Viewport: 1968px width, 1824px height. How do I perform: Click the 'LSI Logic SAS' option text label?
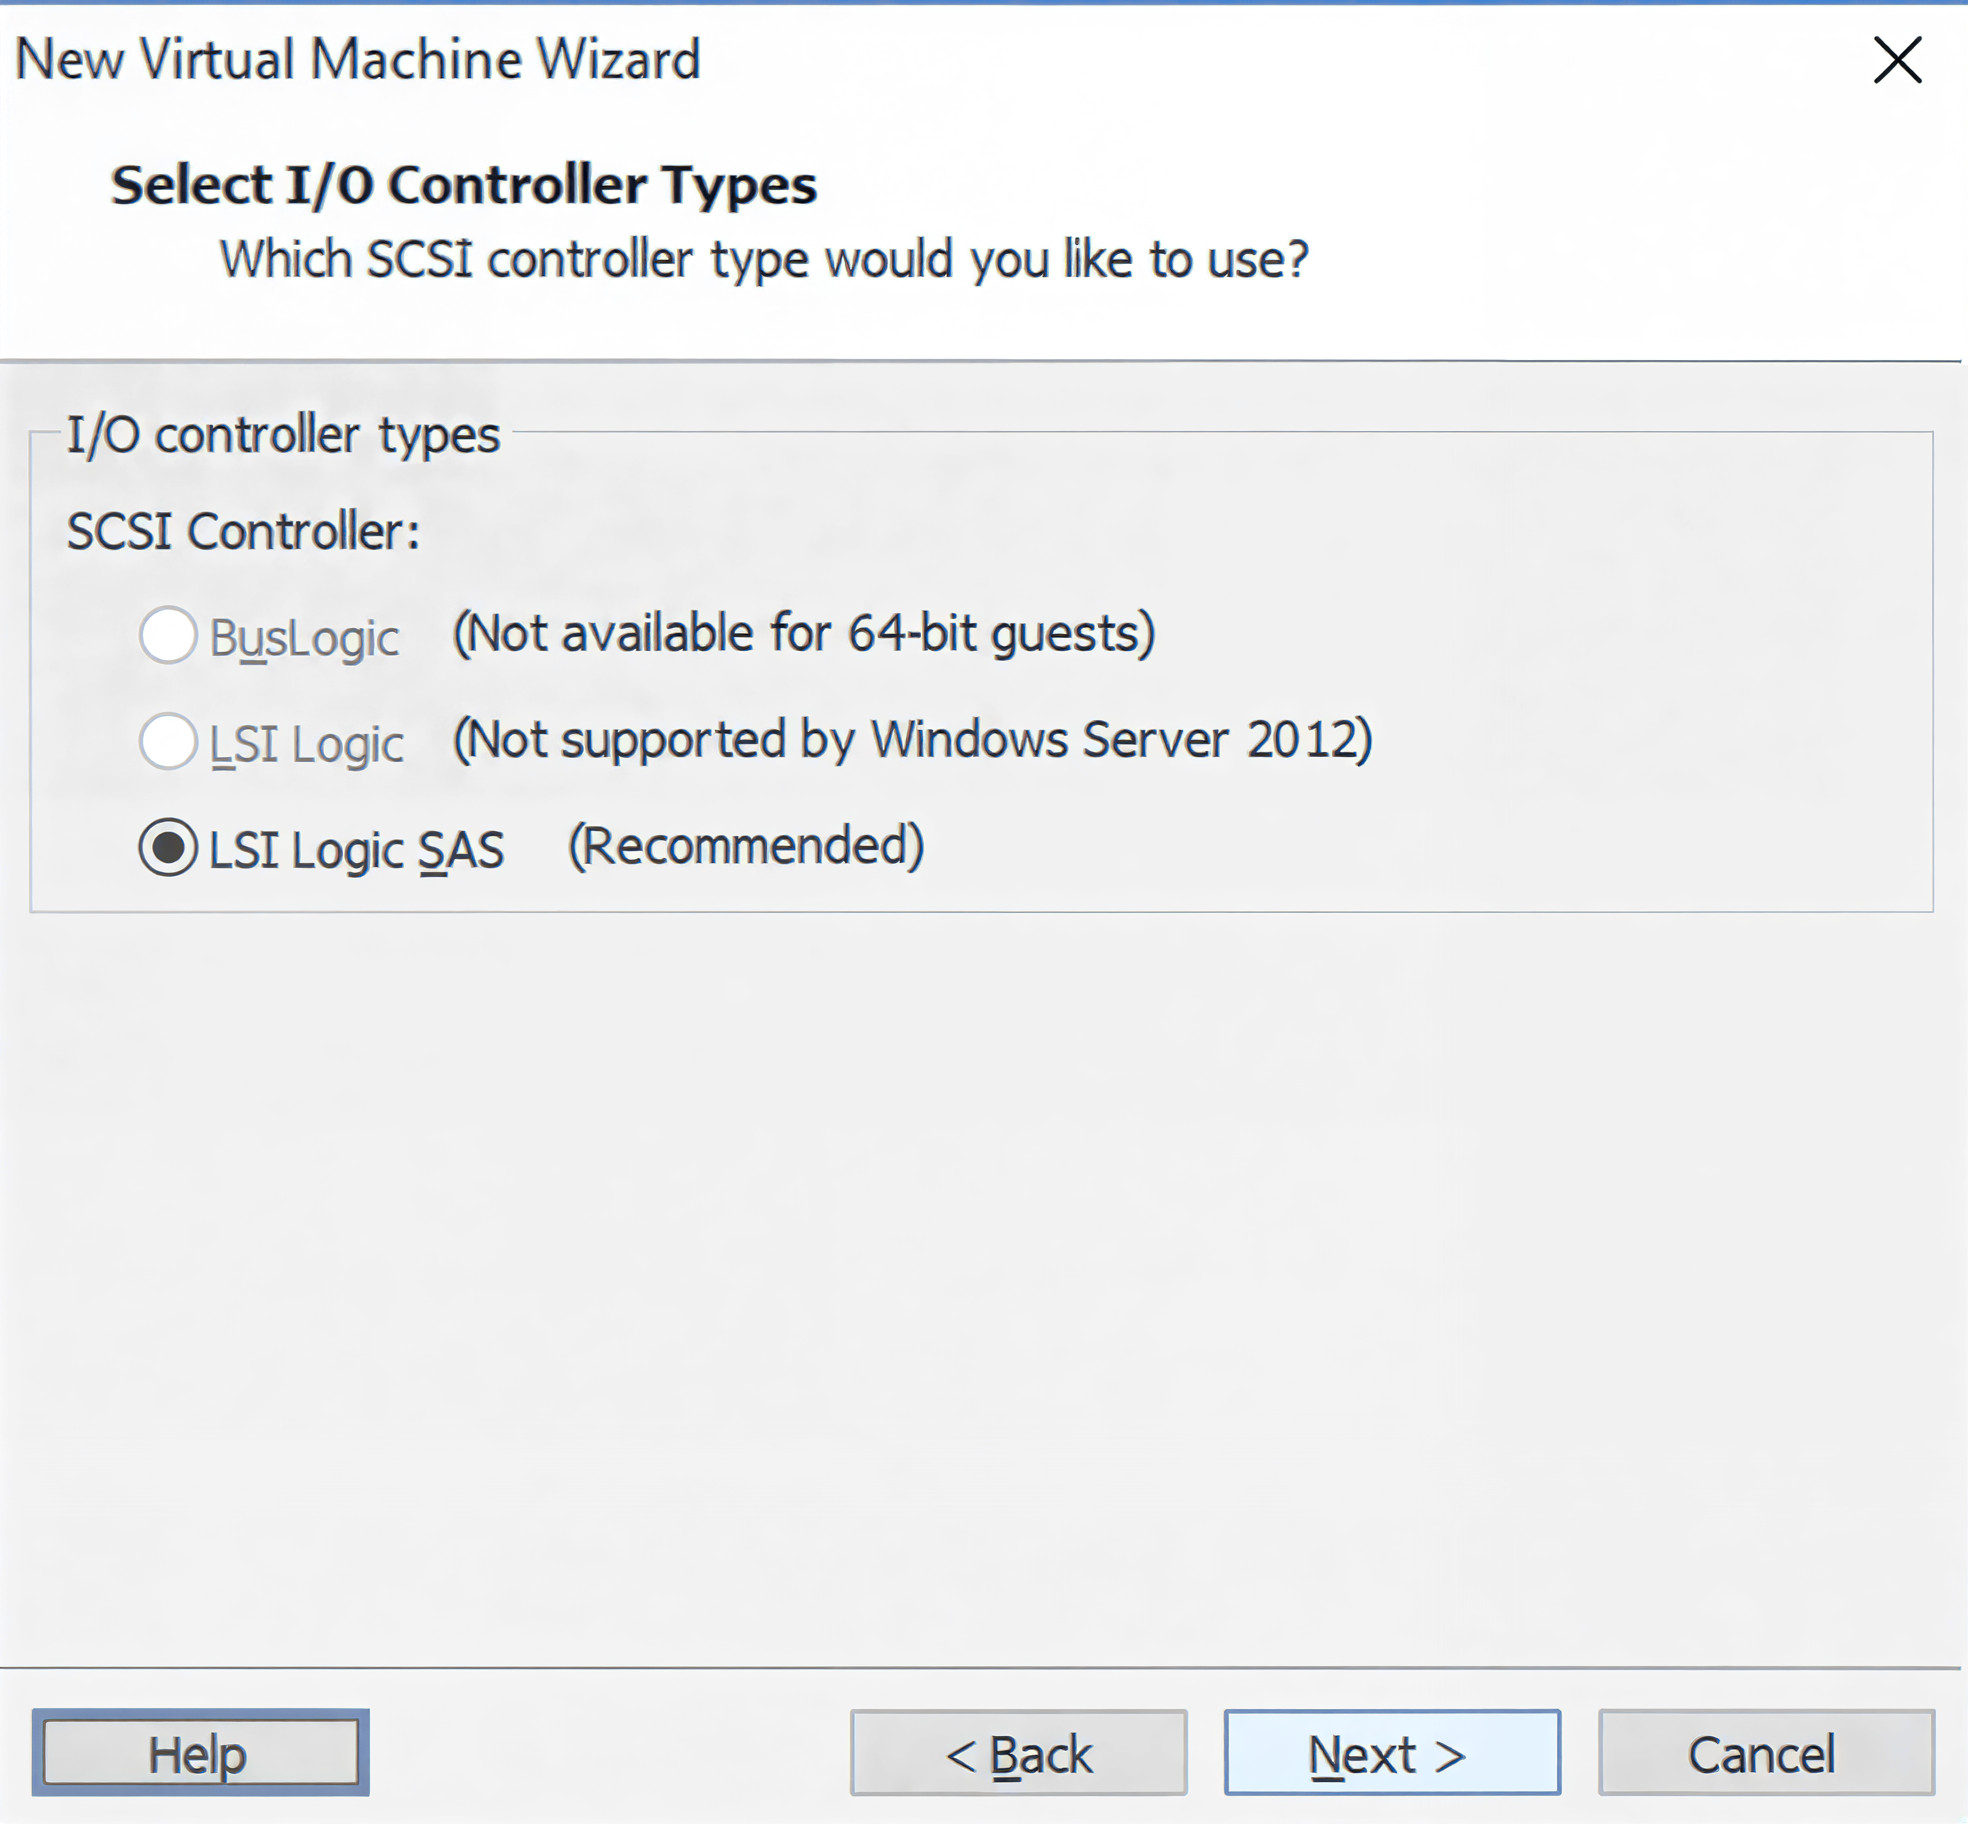tap(356, 850)
